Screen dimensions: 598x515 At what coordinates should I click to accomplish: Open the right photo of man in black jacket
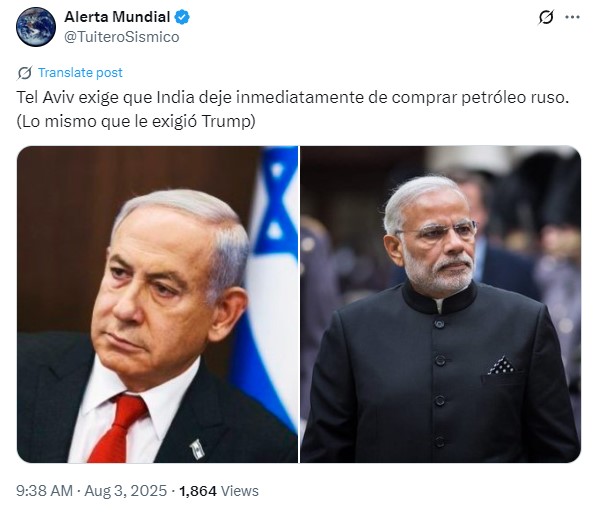pyautogui.click(x=440, y=304)
